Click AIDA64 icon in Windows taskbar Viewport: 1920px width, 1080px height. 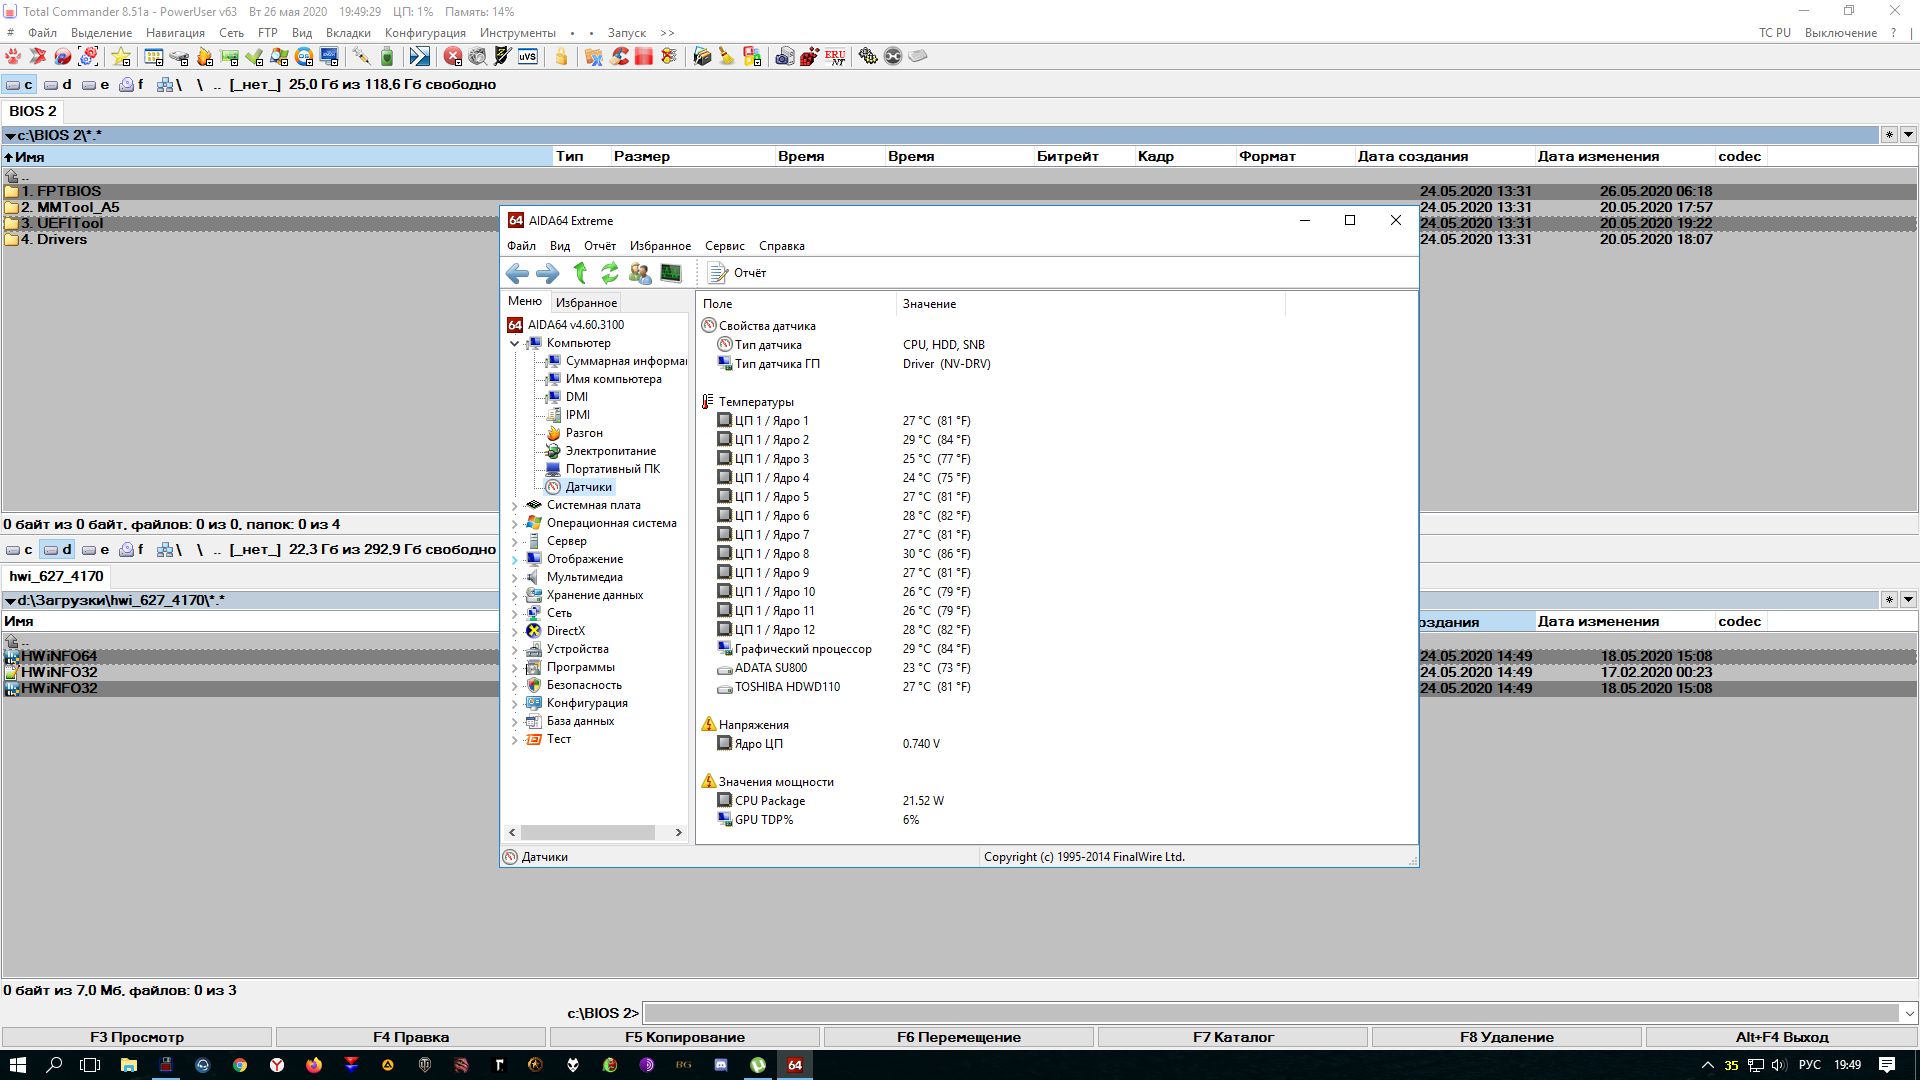tap(795, 1065)
